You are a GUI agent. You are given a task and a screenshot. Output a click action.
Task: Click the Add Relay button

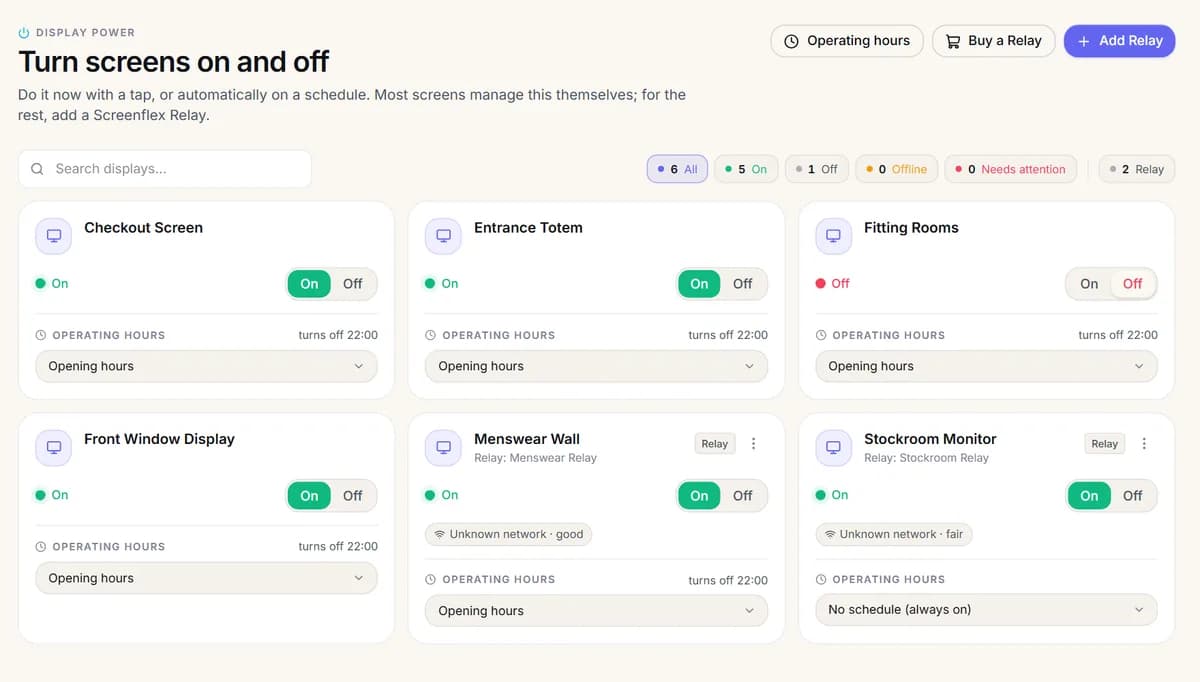pyautogui.click(x=1120, y=41)
